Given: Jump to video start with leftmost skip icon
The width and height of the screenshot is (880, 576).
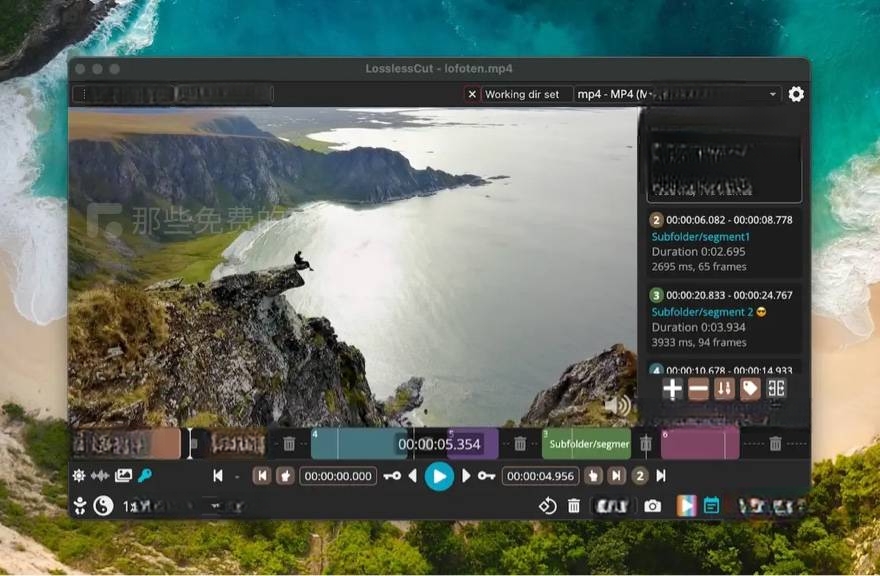Looking at the screenshot, I should pyautogui.click(x=218, y=476).
